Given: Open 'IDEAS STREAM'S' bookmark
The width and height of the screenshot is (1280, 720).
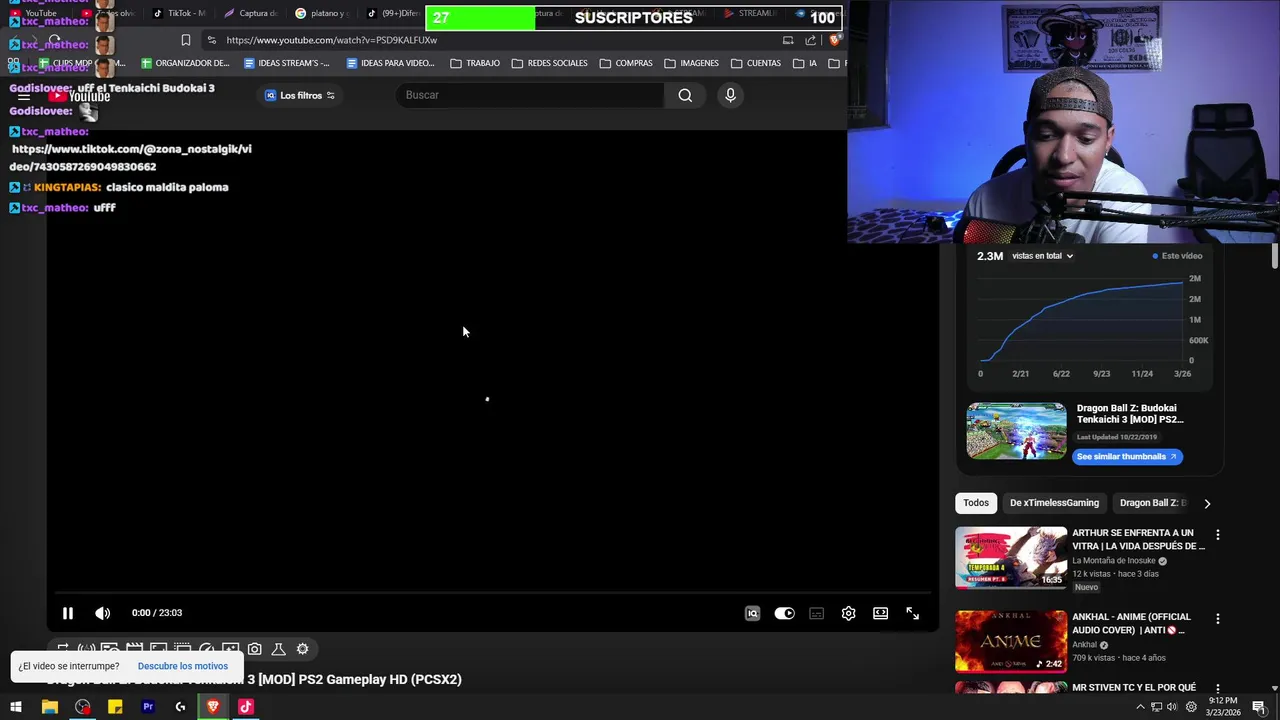Looking at the screenshot, I should pyautogui.click(x=285, y=63).
